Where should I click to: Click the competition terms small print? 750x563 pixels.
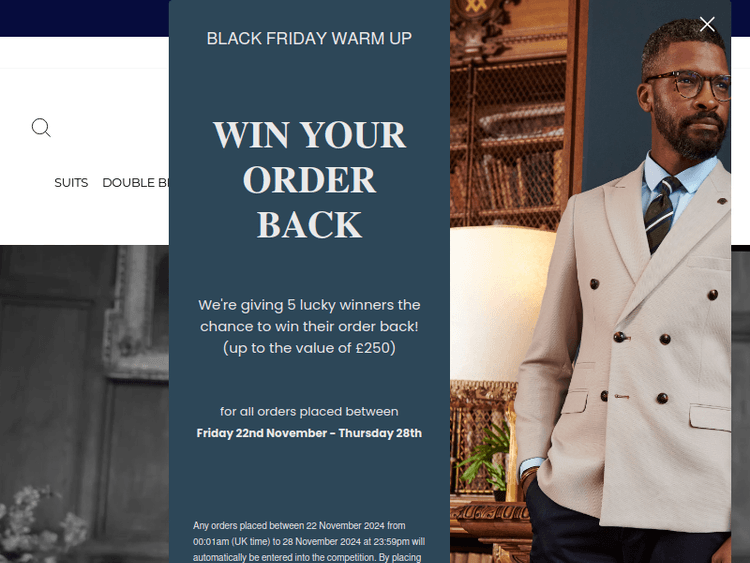[309, 541]
